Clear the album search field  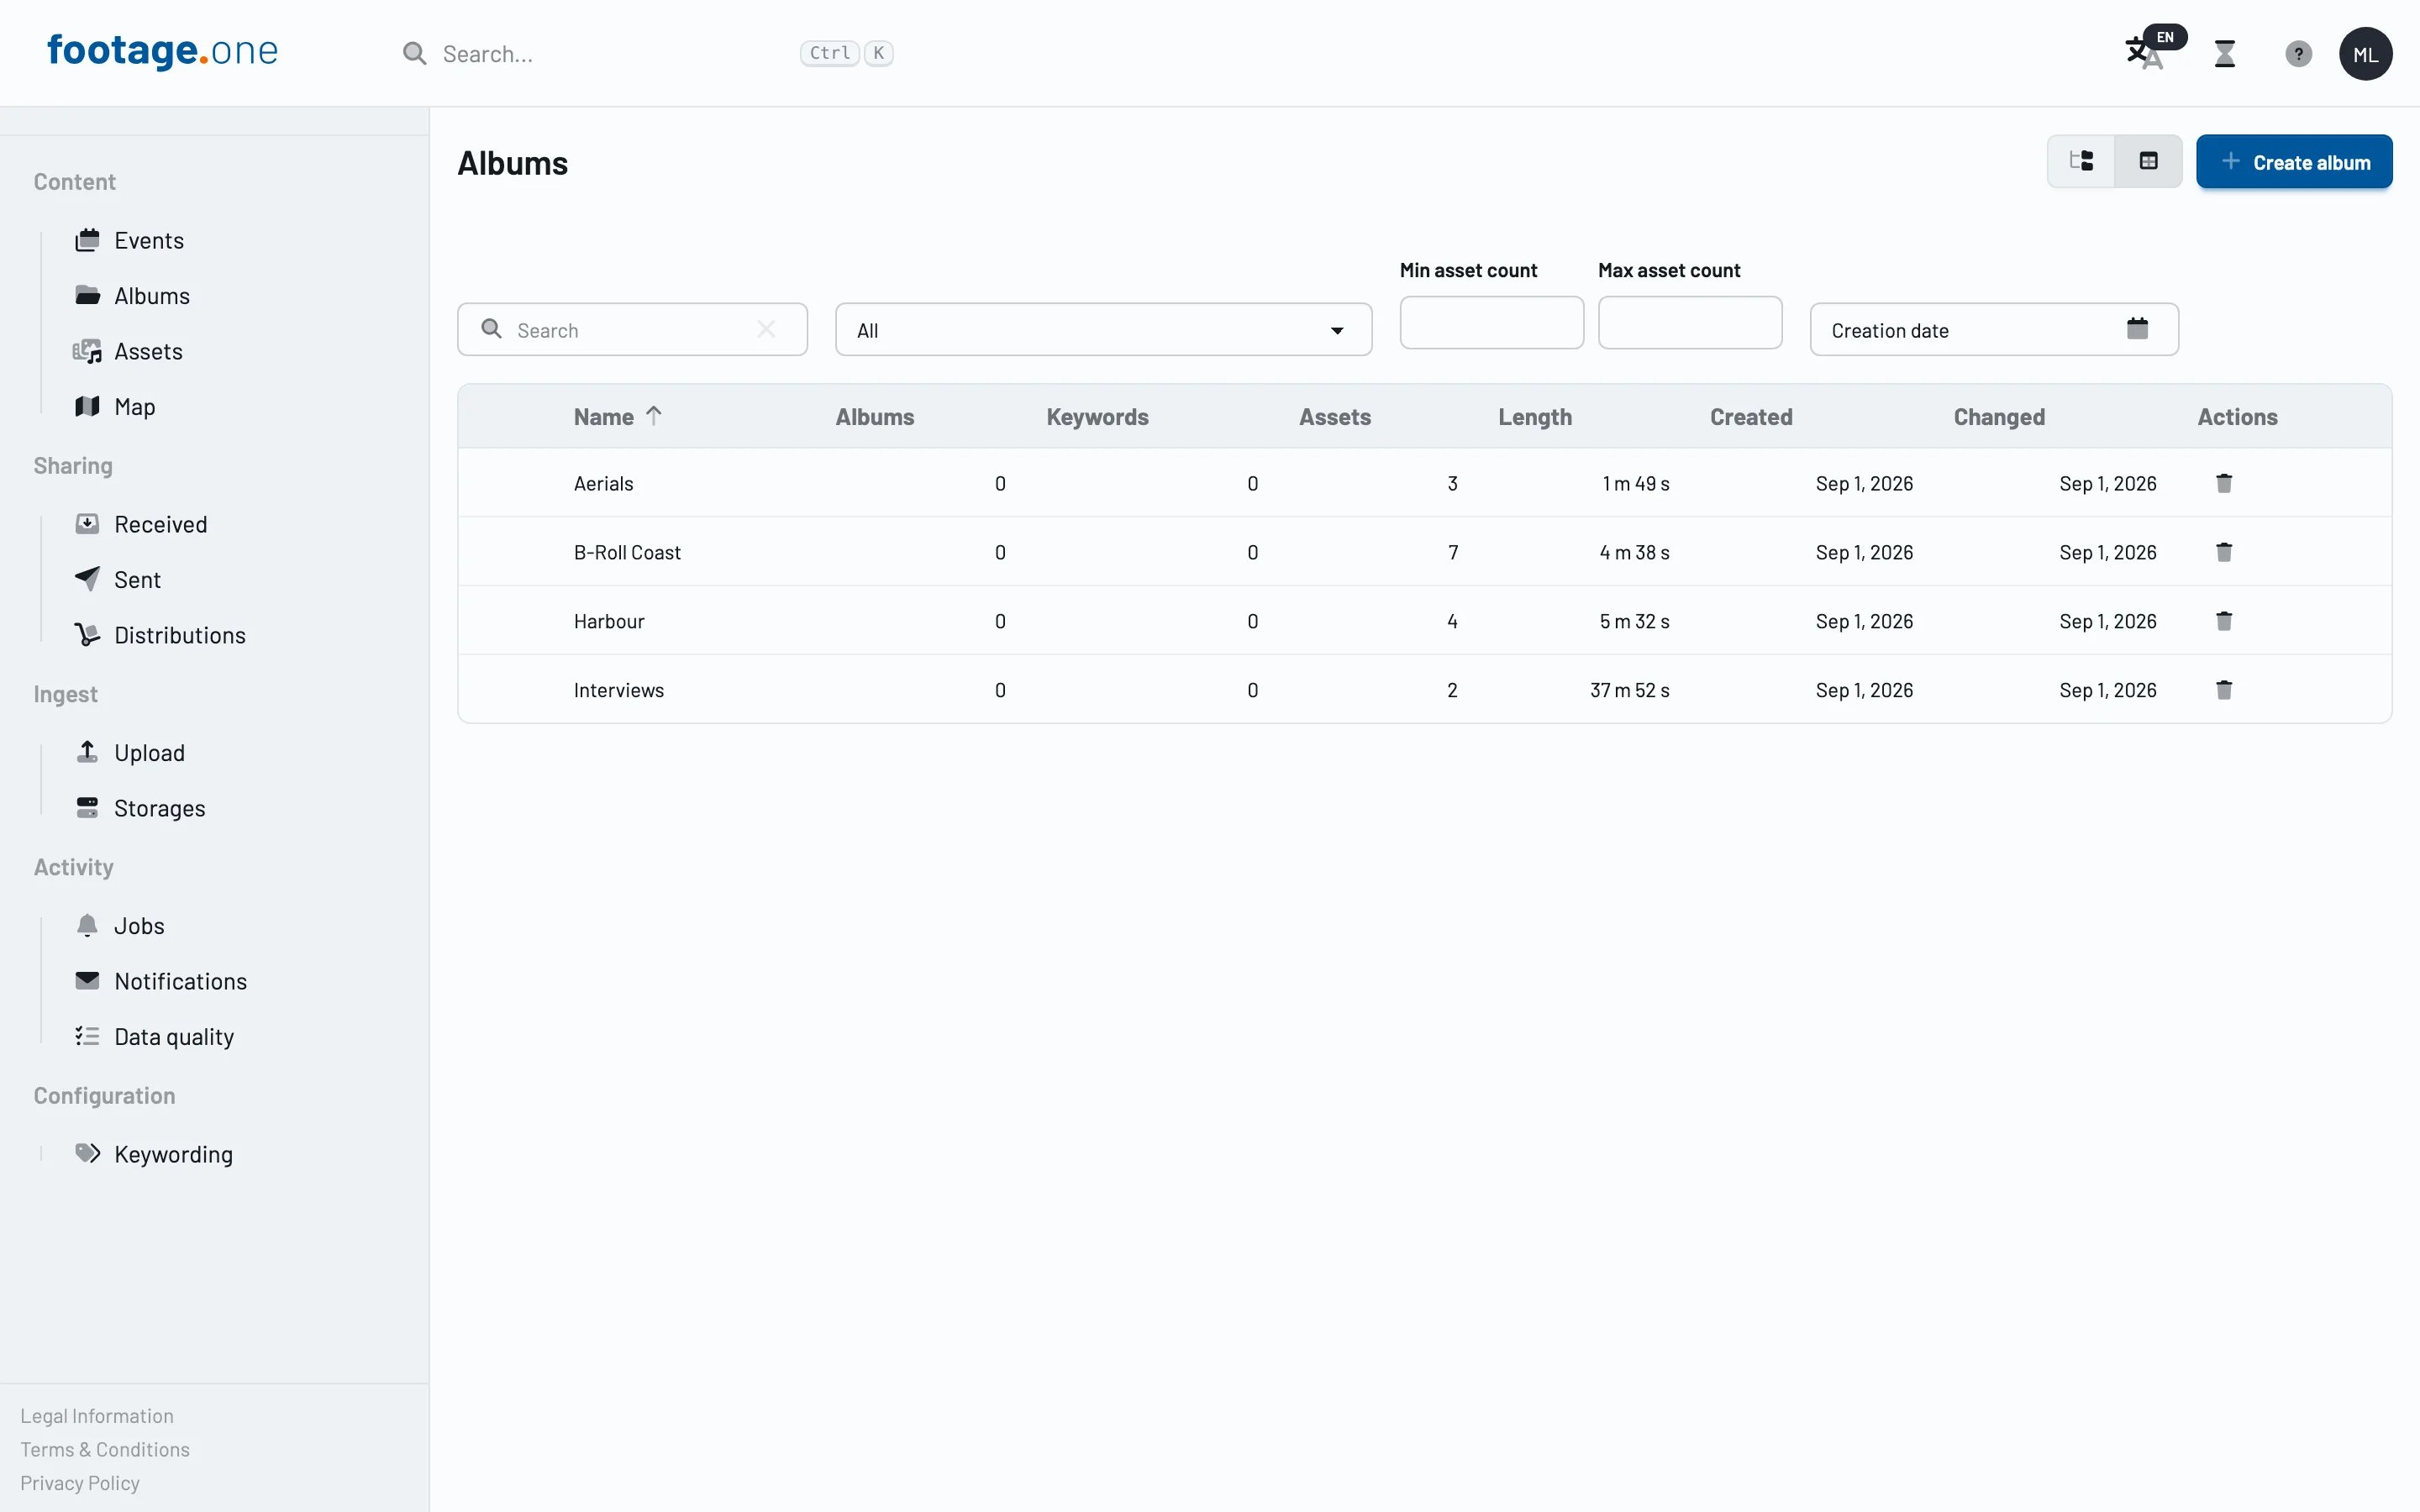[766, 329]
